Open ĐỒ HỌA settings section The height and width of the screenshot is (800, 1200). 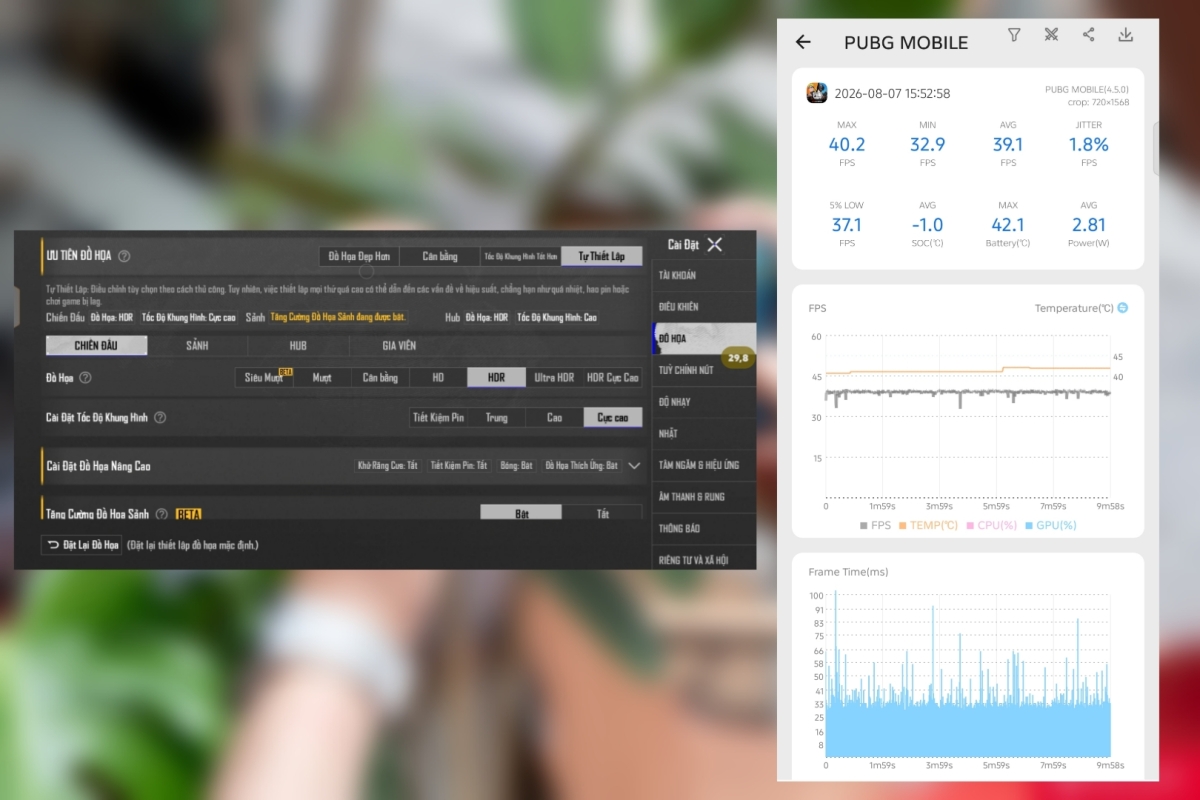[704, 339]
